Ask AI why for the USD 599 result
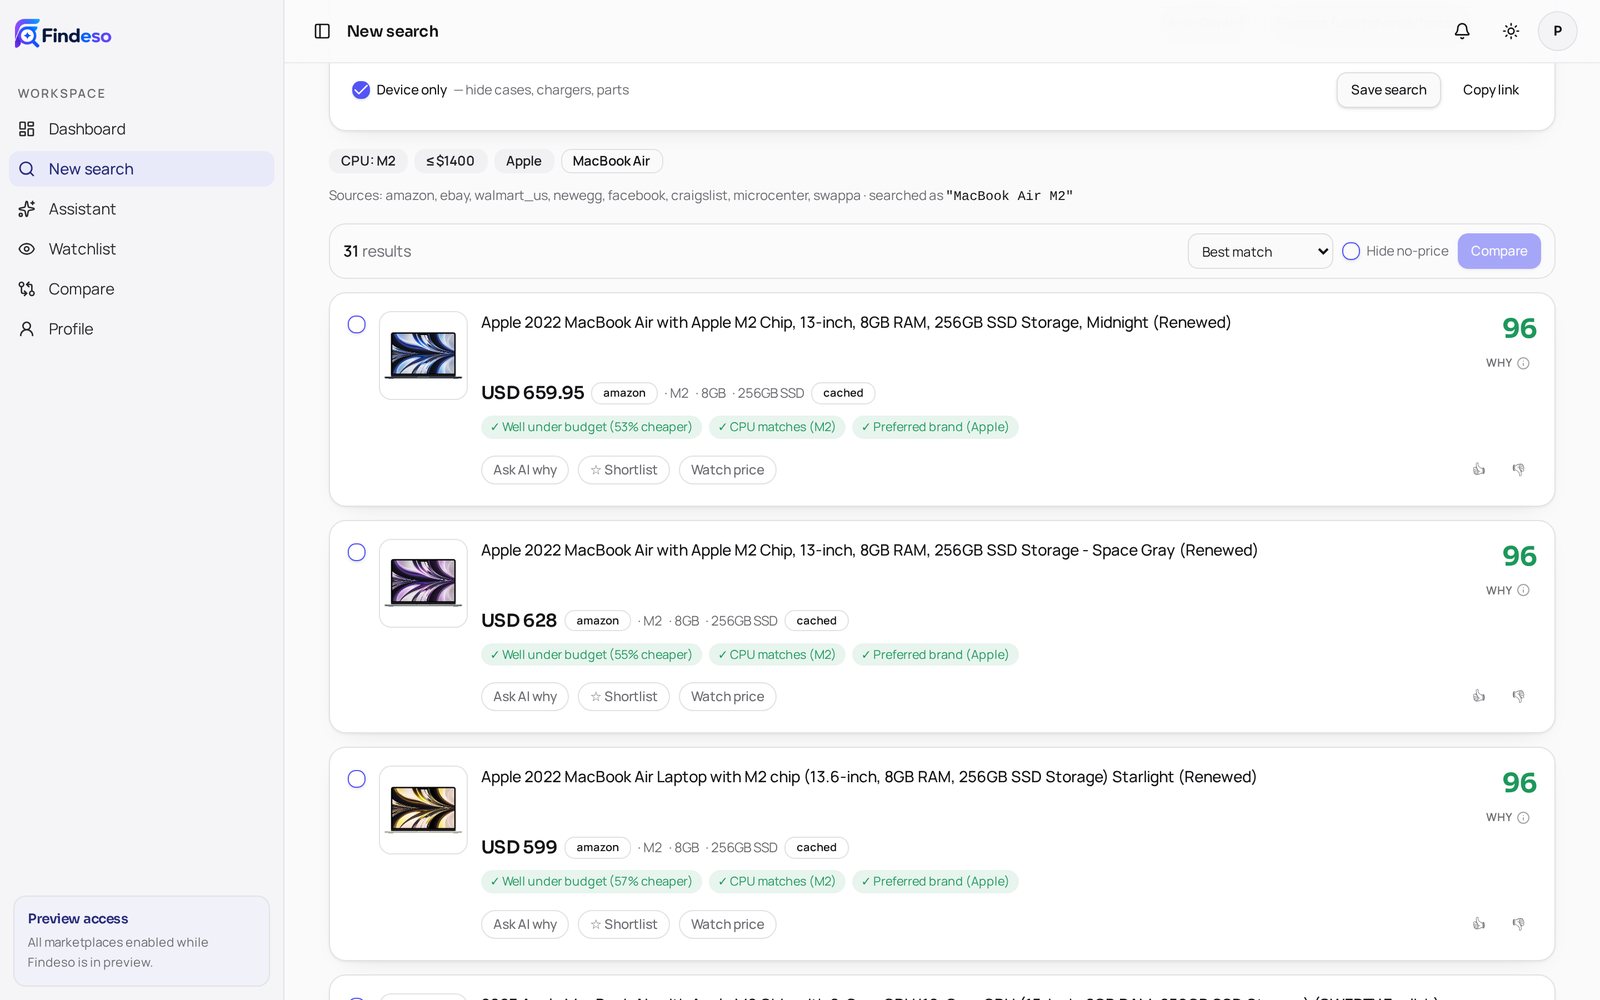Image resolution: width=1600 pixels, height=1000 pixels. coord(525,924)
